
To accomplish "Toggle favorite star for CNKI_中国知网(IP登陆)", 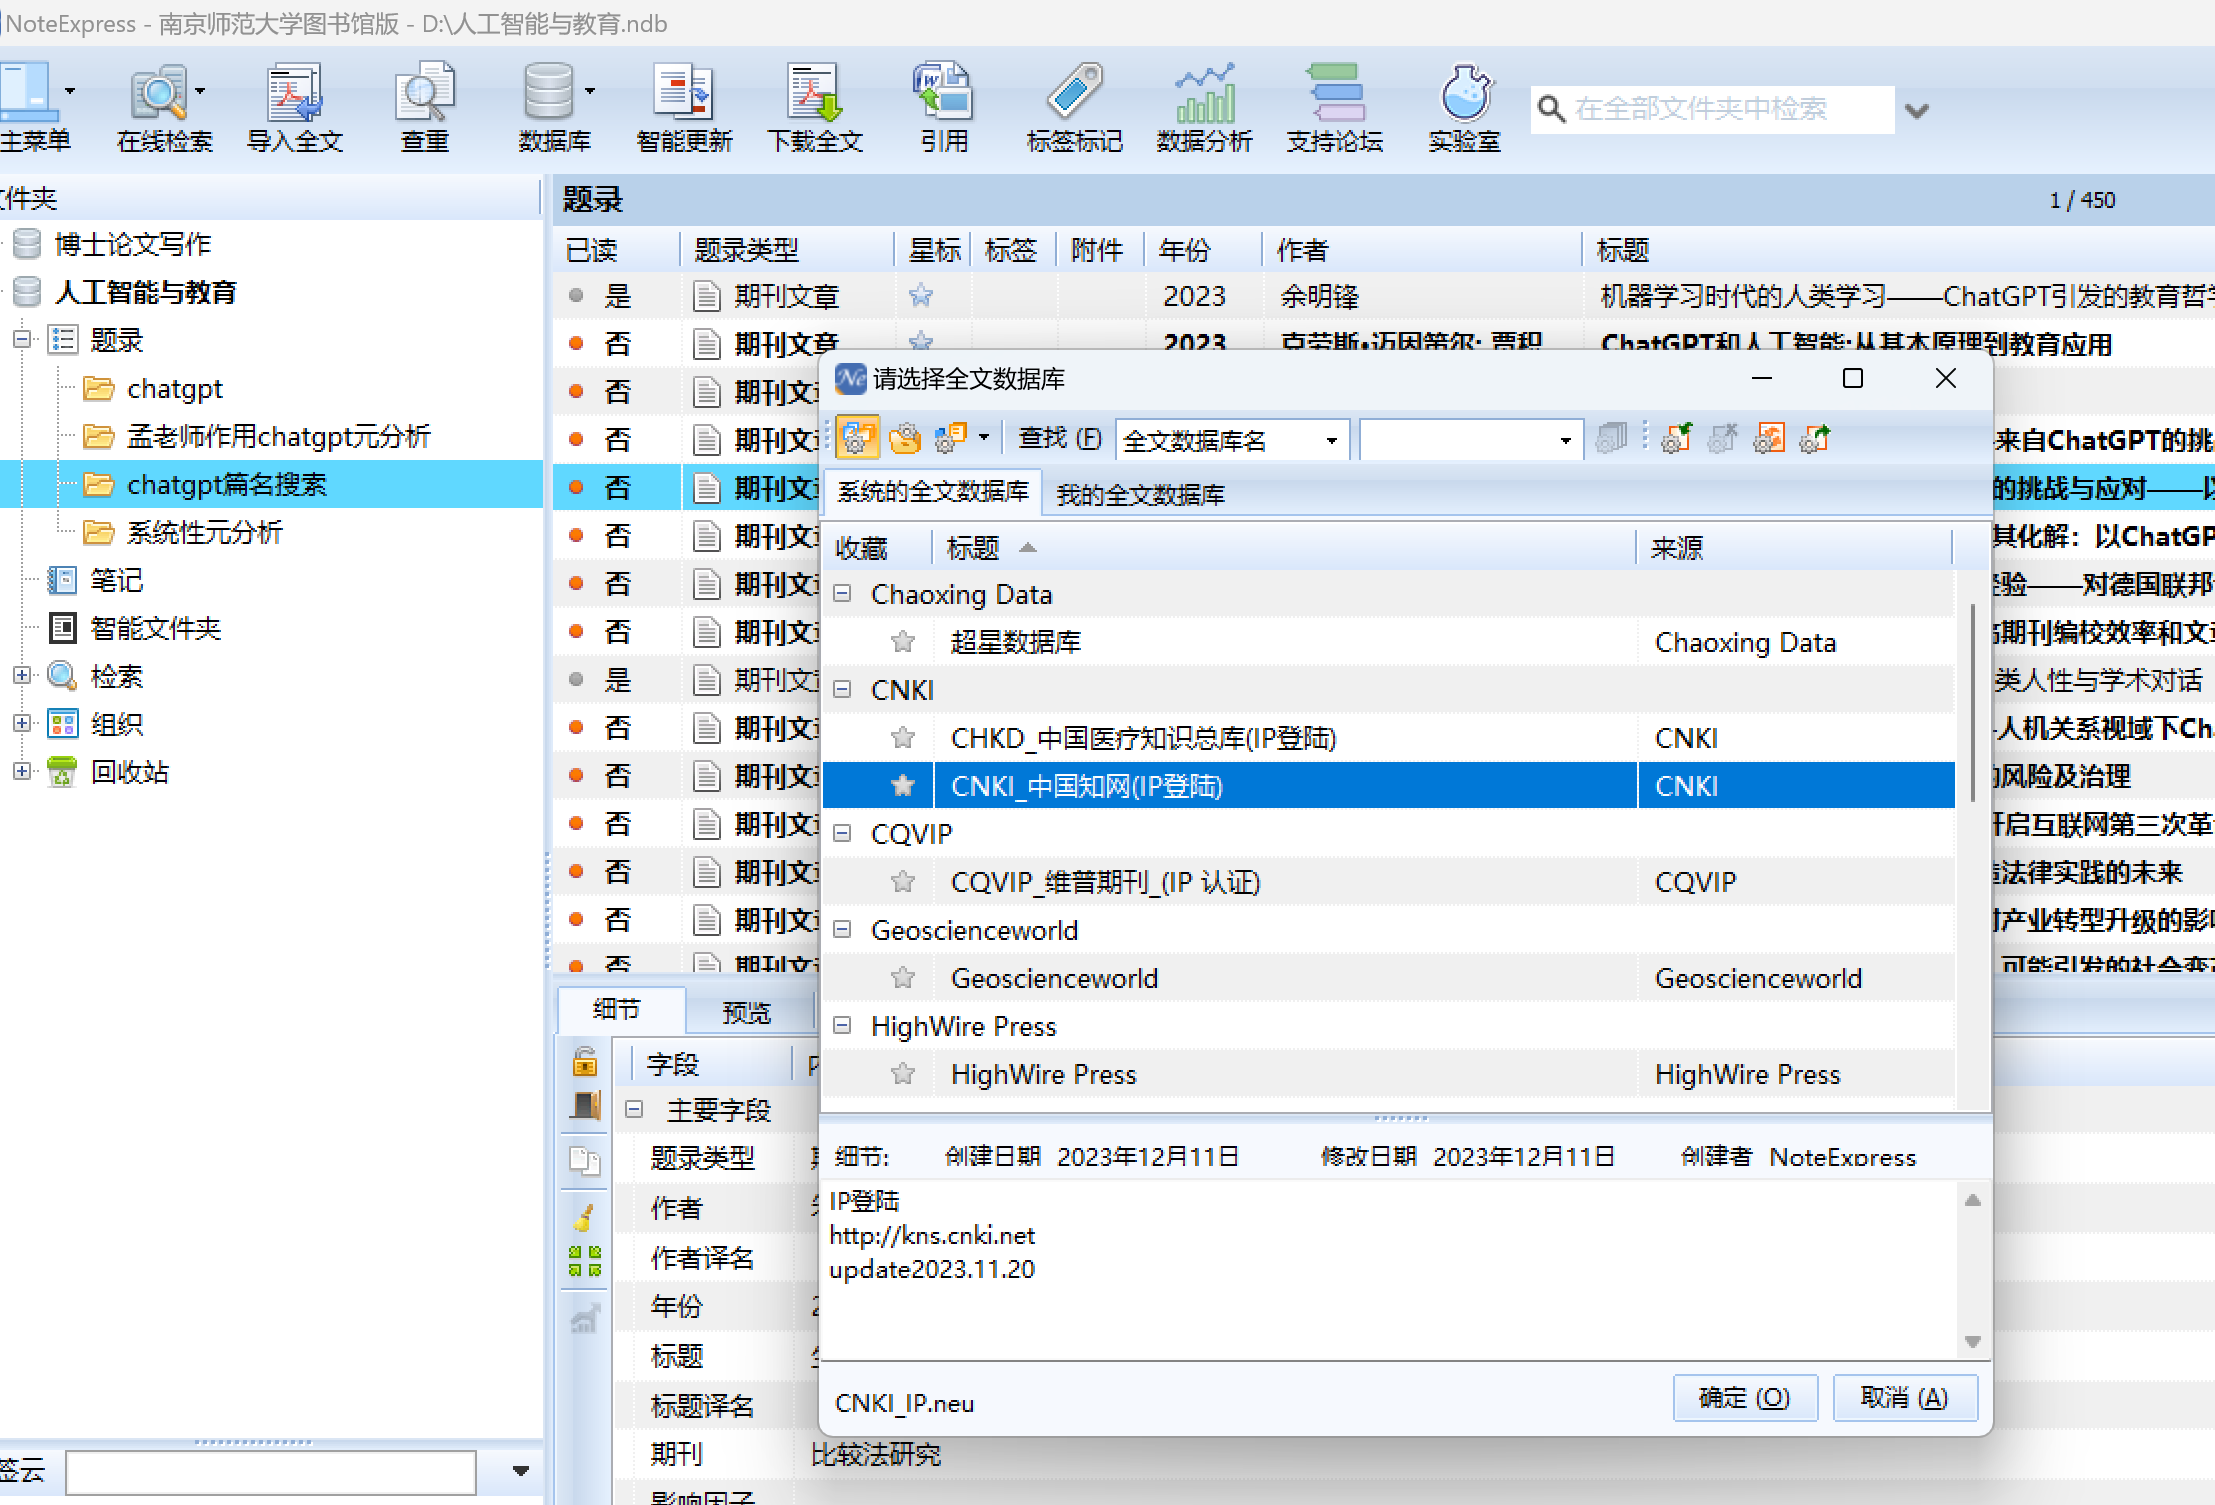I will tap(903, 785).
